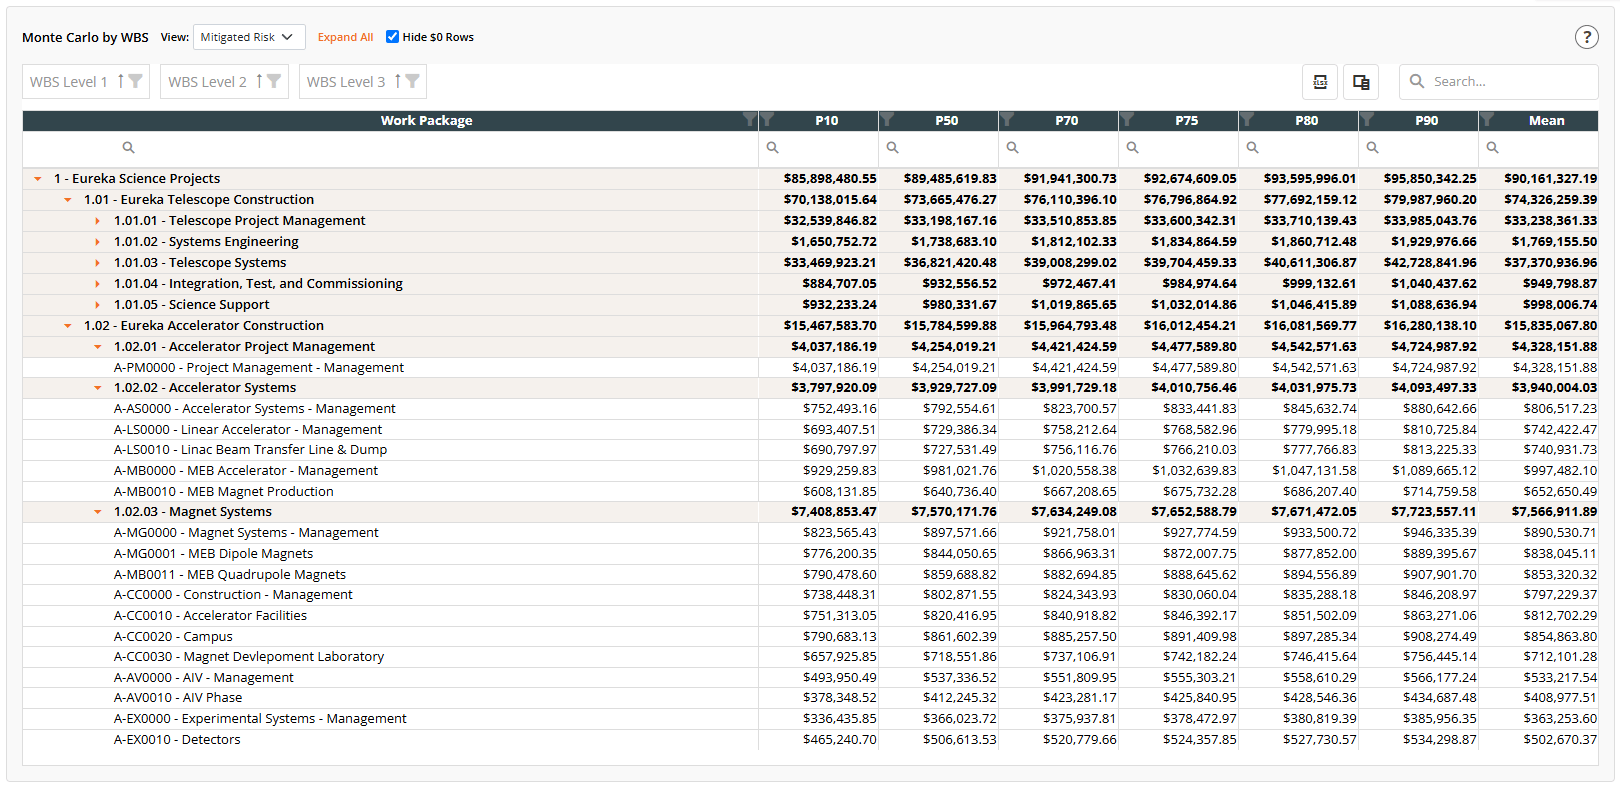
Task: Click the WBS Level 3 filter funnel
Action: [412, 81]
